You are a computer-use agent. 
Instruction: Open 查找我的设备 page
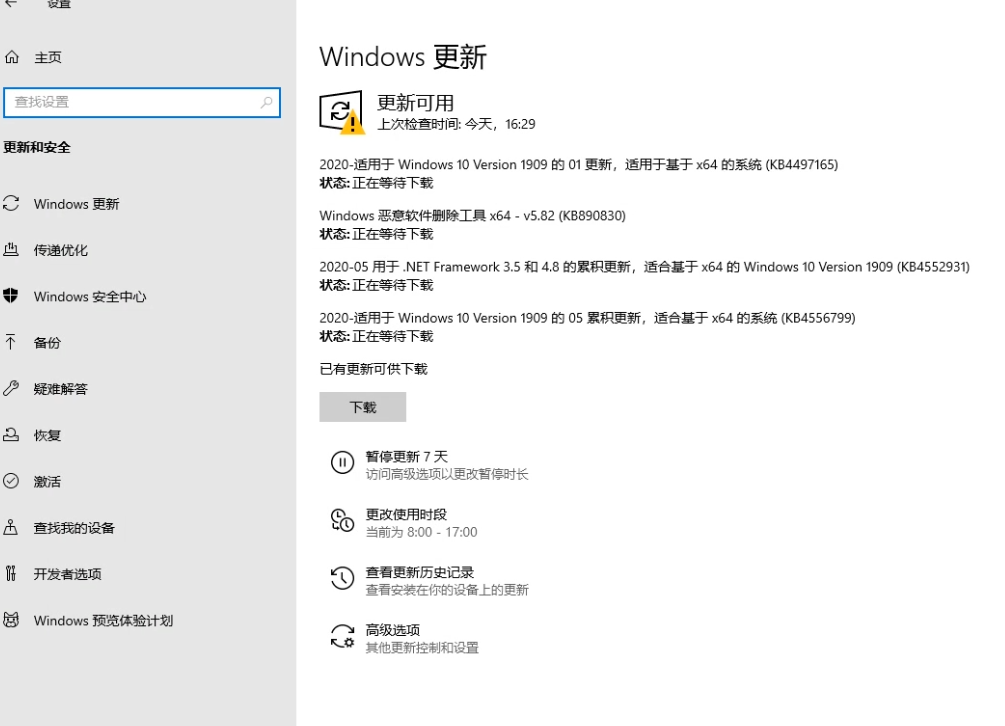74,528
